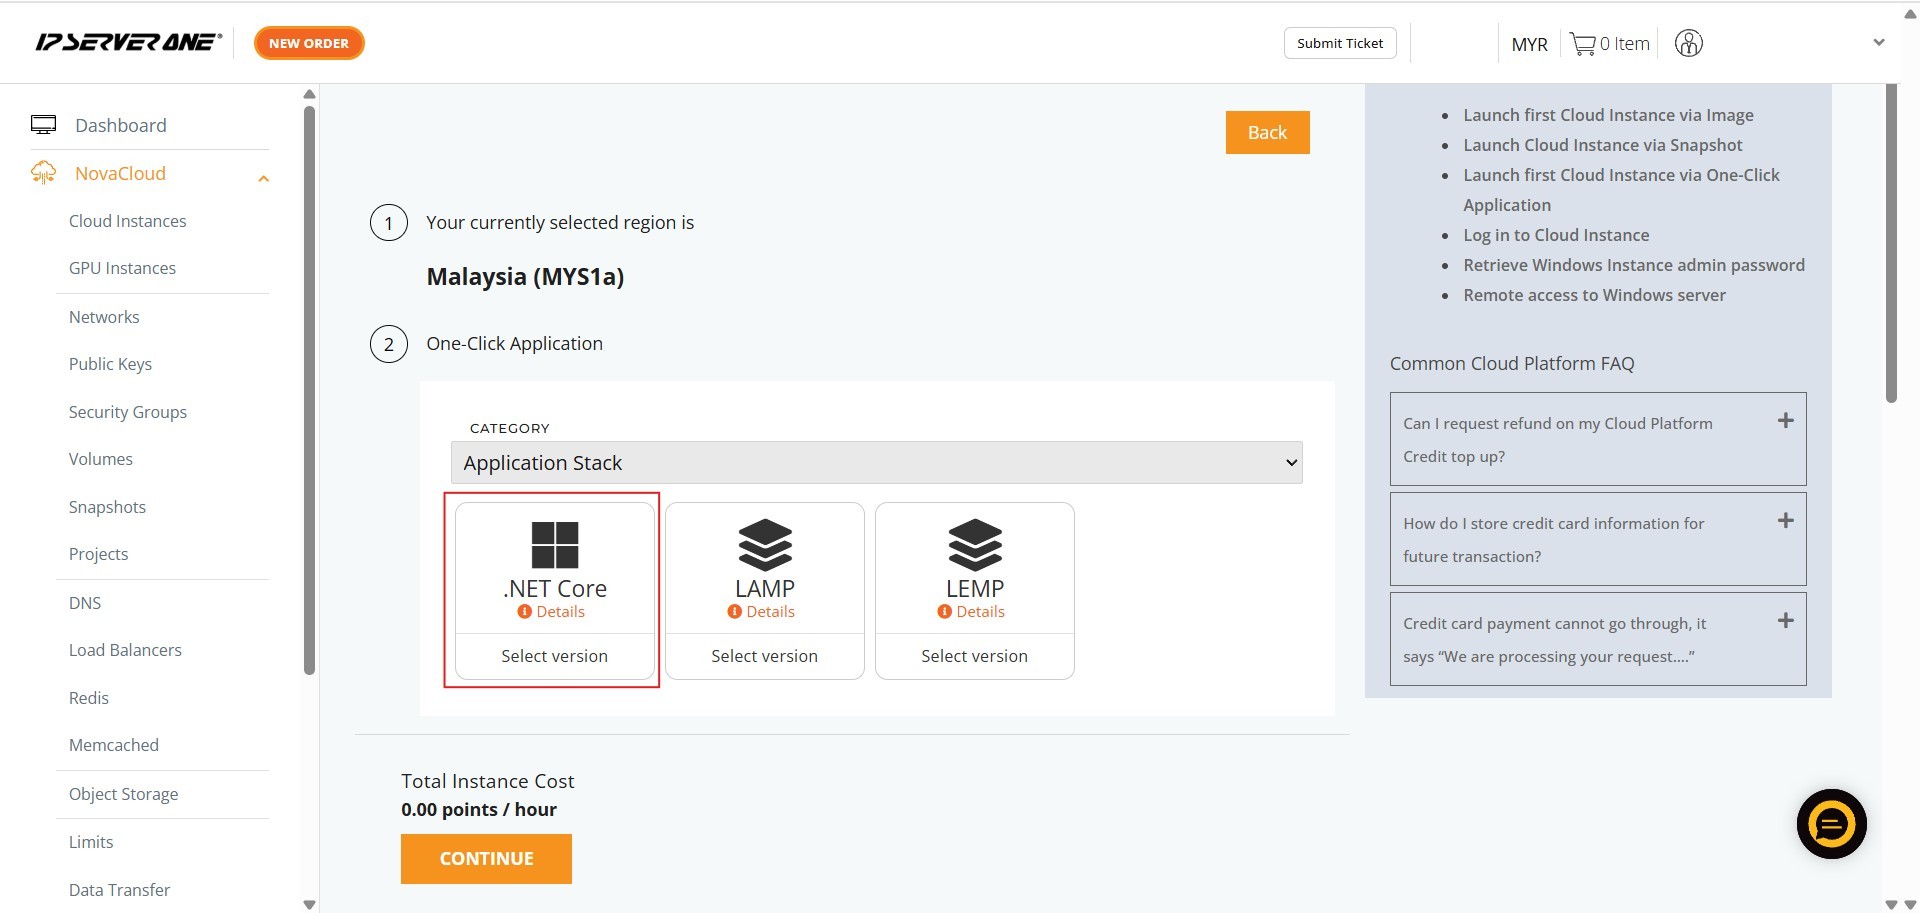
Task: Open the live chat bubble icon
Action: click(x=1831, y=824)
